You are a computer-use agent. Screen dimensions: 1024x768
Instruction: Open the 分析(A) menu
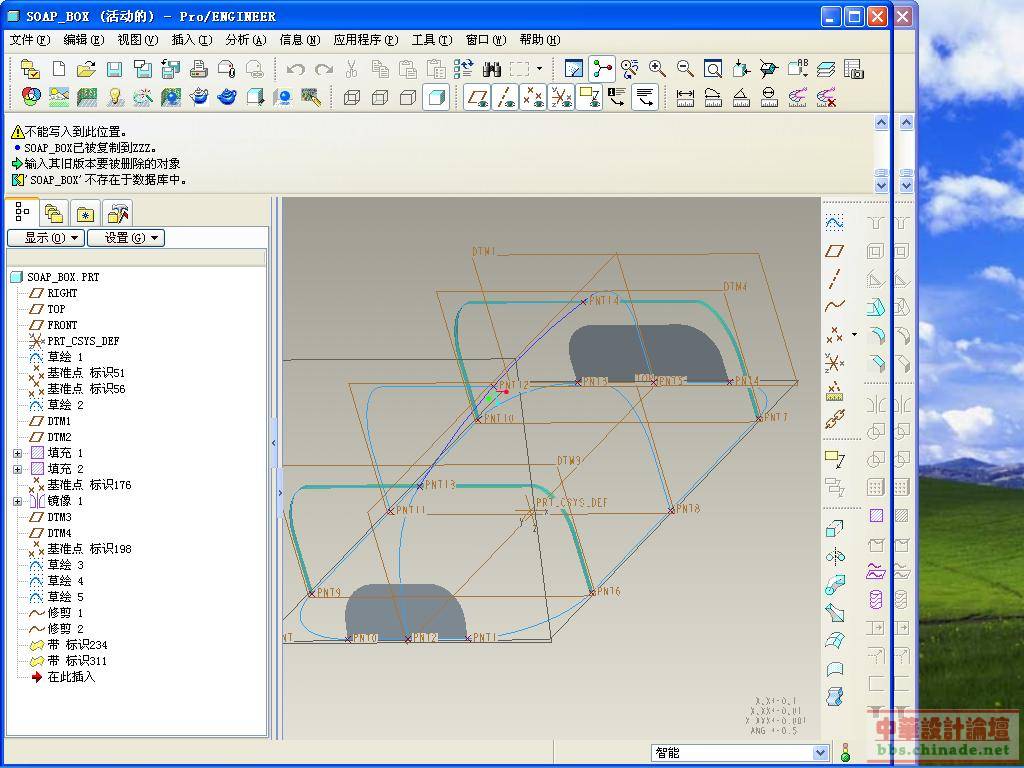[x=246, y=40]
